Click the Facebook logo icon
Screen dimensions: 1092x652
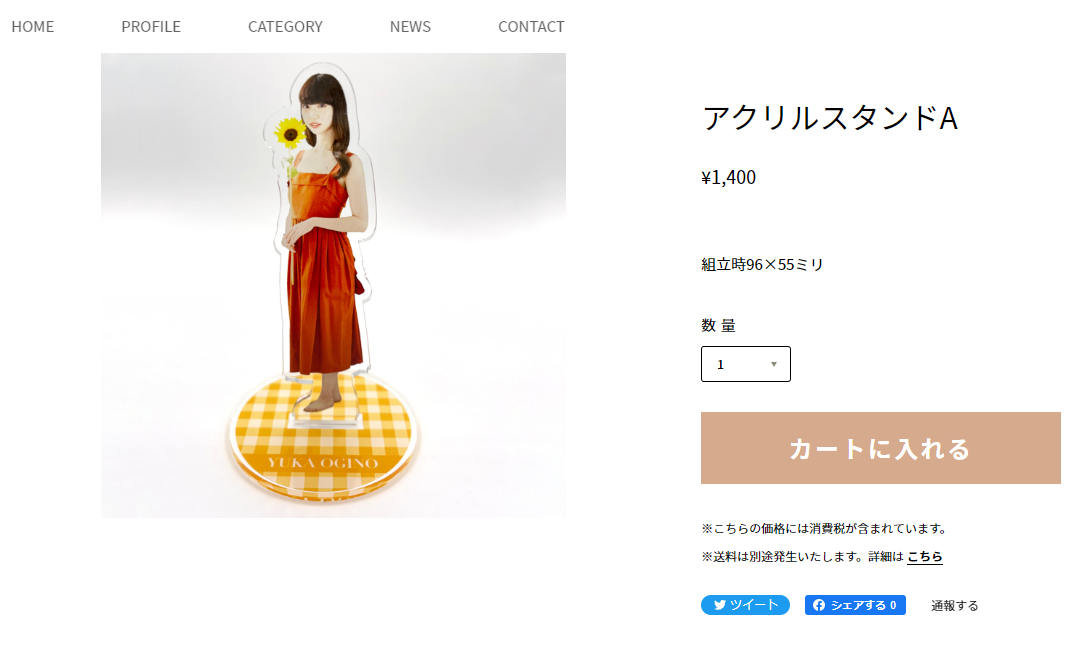coord(818,605)
